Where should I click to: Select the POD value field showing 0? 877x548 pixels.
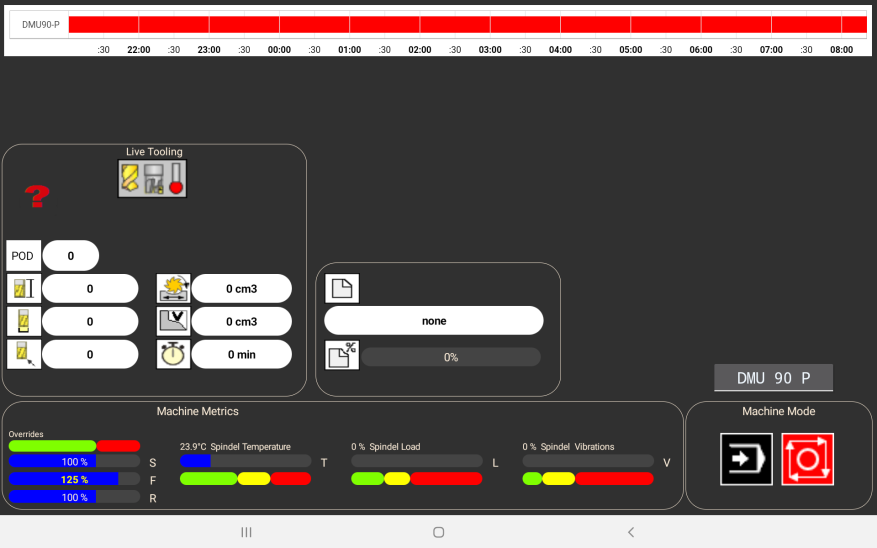coord(70,256)
